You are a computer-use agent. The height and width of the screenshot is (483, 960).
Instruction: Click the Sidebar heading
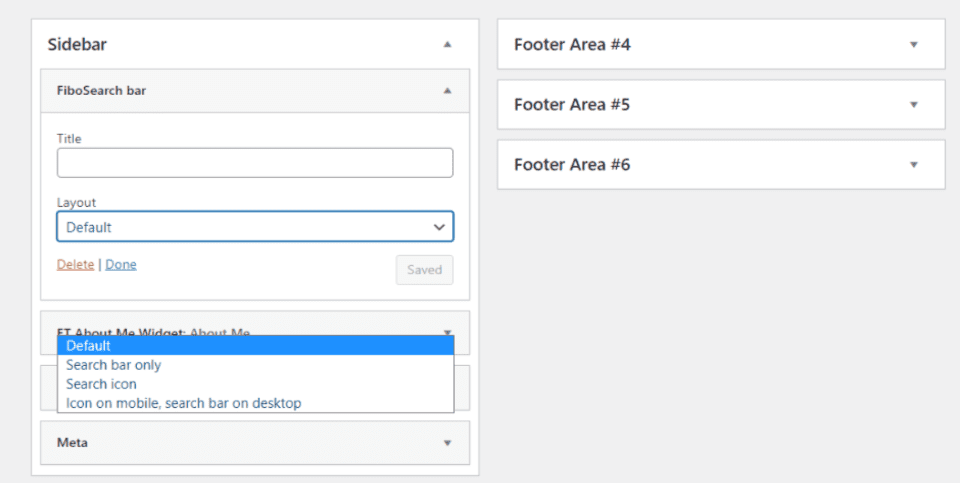tap(77, 45)
